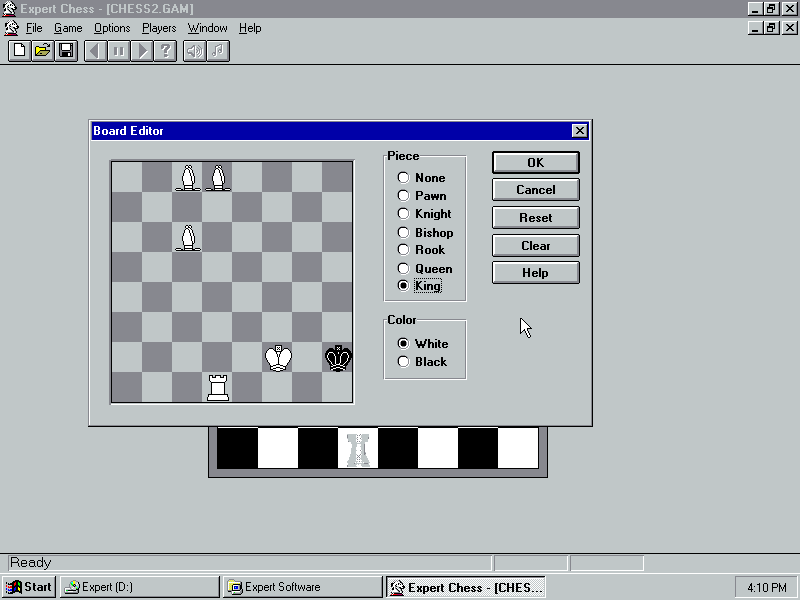Switch to Expert (D:) taskbar window

click(139, 587)
